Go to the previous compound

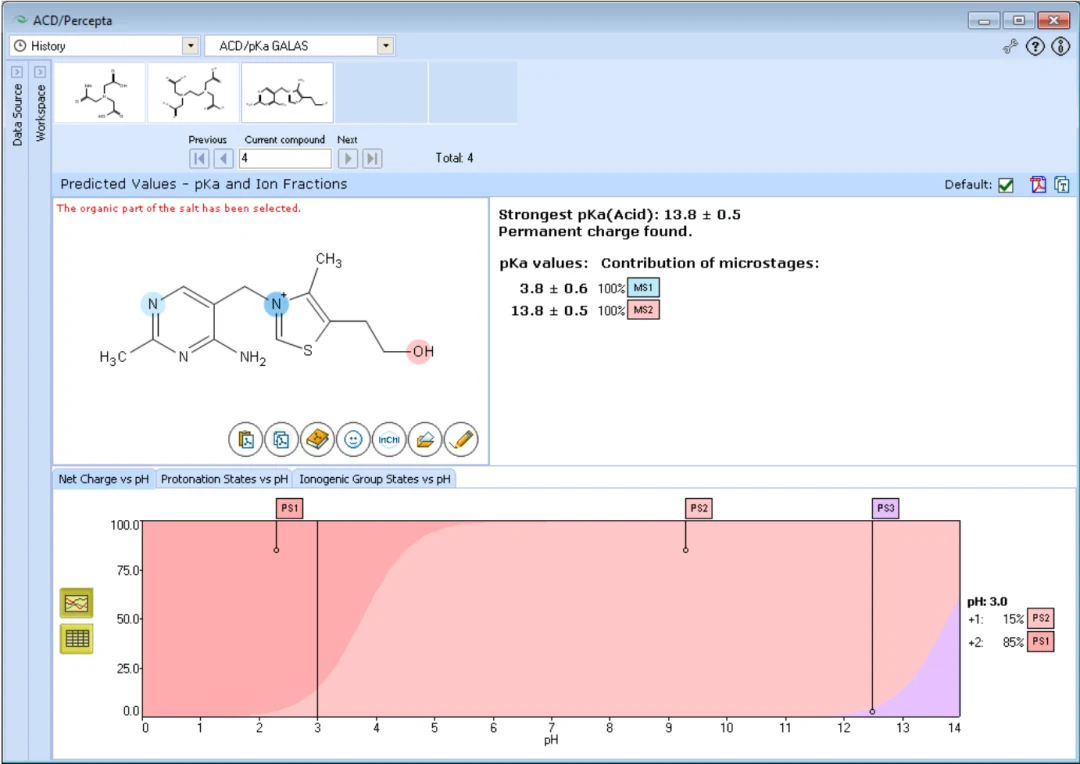click(x=223, y=158)
